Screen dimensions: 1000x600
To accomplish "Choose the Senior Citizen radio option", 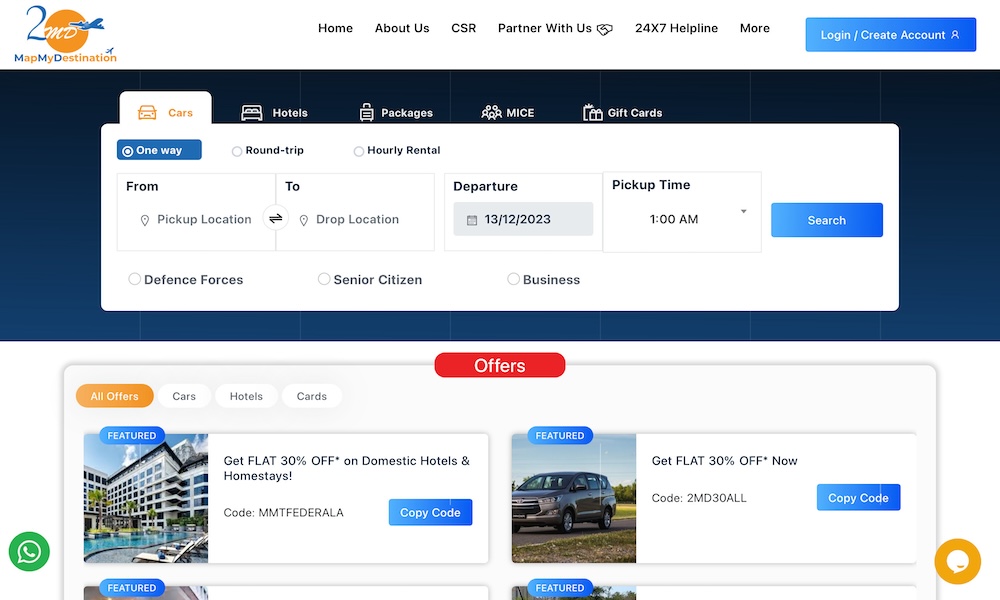I will coord(324,280).
